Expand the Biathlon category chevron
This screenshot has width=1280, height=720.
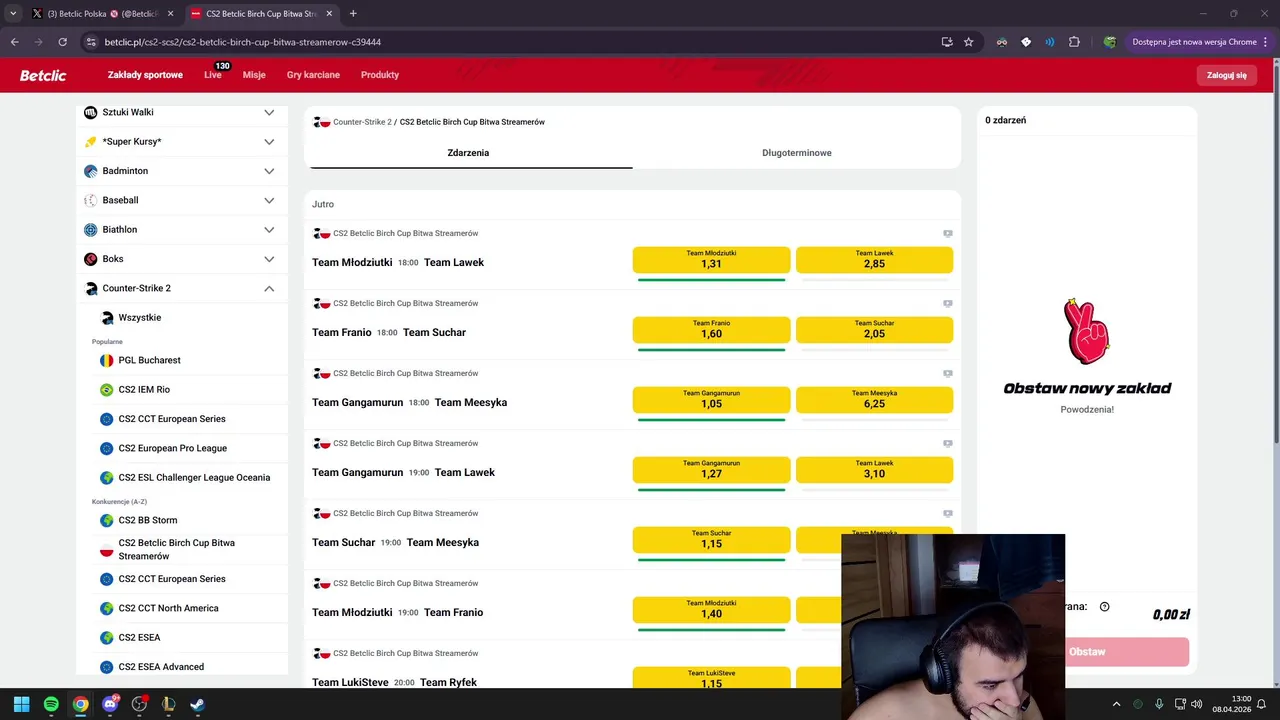269,230
